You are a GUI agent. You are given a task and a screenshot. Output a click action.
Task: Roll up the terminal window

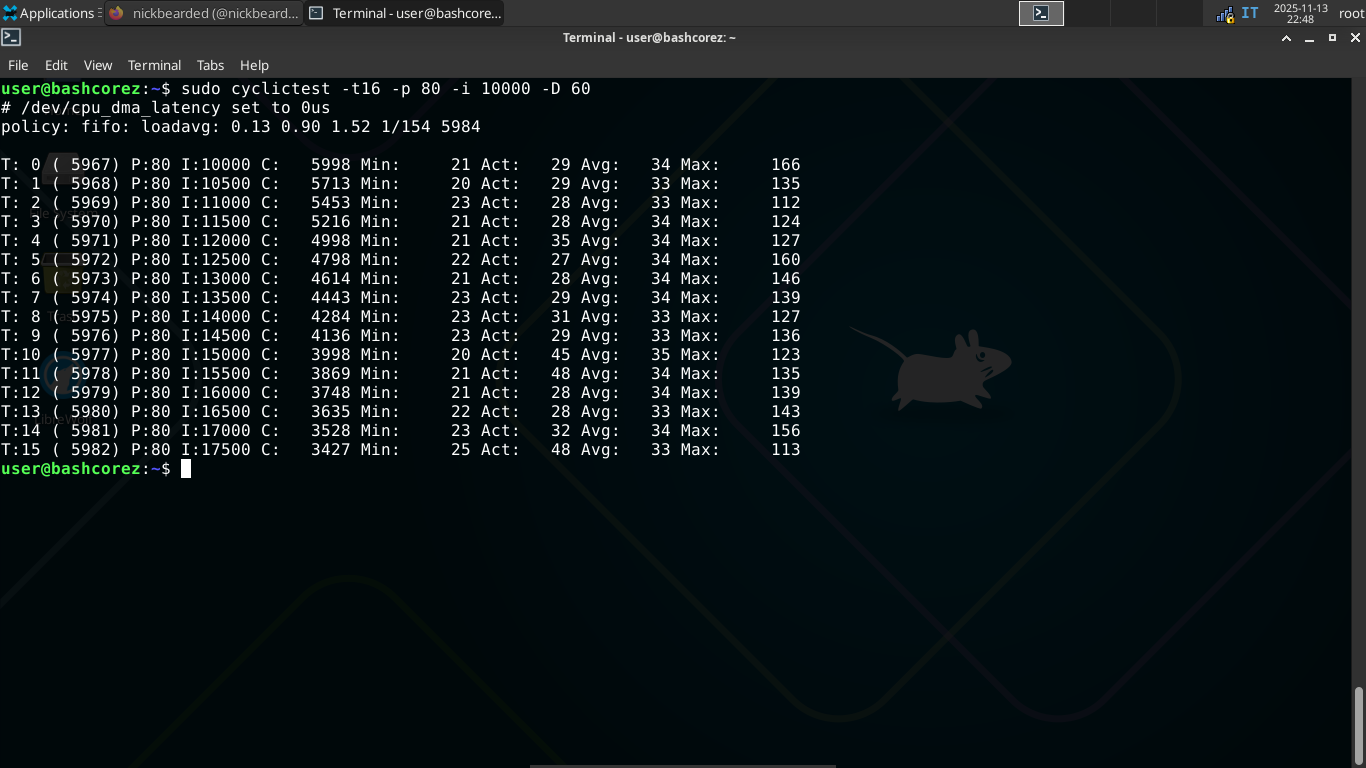click(1287, 38)
